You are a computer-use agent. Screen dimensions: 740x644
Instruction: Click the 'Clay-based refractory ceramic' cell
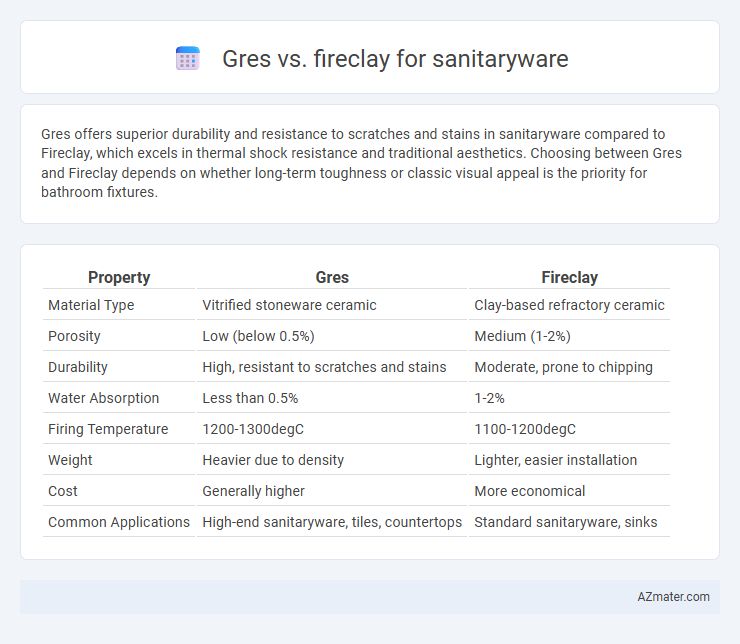click(569, 305)
